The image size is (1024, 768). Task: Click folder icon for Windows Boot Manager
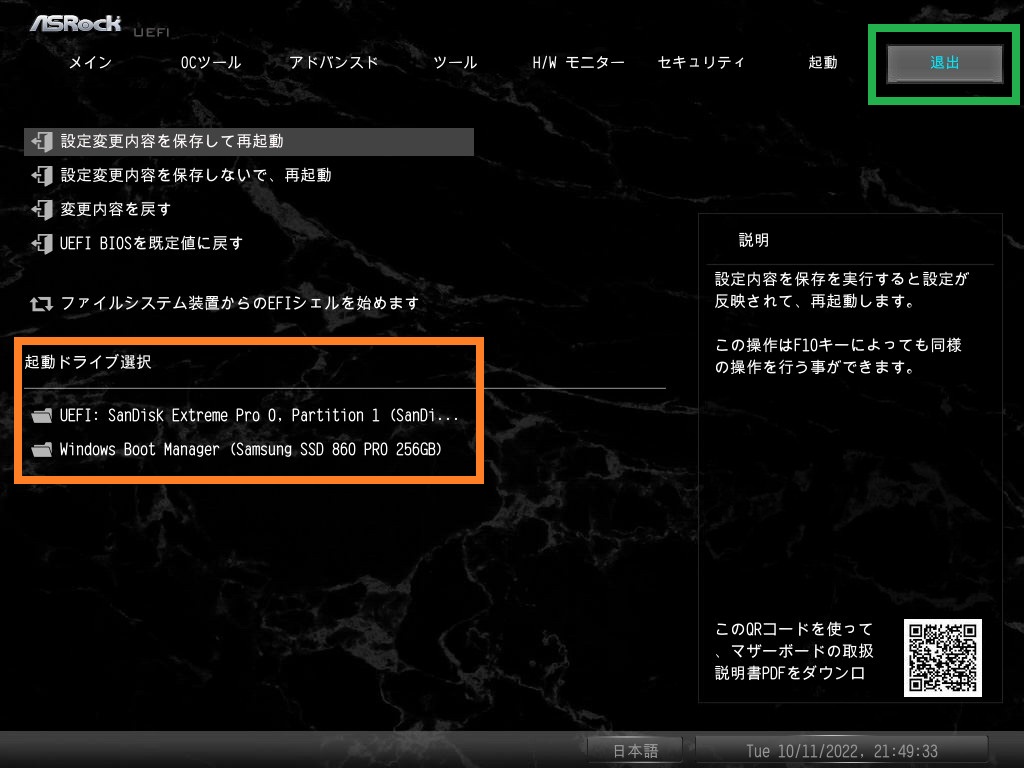[x=42, y=450]
